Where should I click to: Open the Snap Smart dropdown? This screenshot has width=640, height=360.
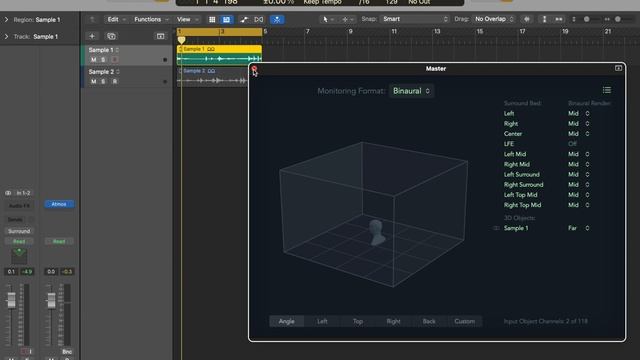414,19
